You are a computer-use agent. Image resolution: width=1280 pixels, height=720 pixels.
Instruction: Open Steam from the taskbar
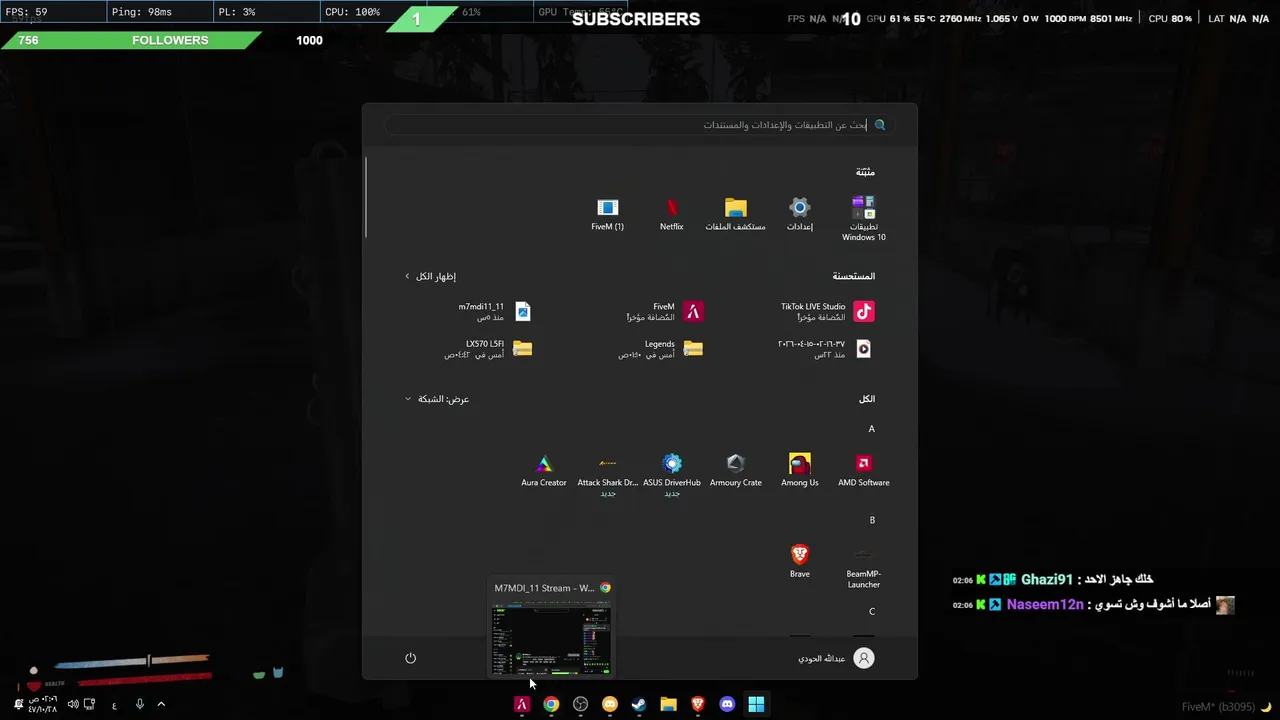click(x=639, y=704)
